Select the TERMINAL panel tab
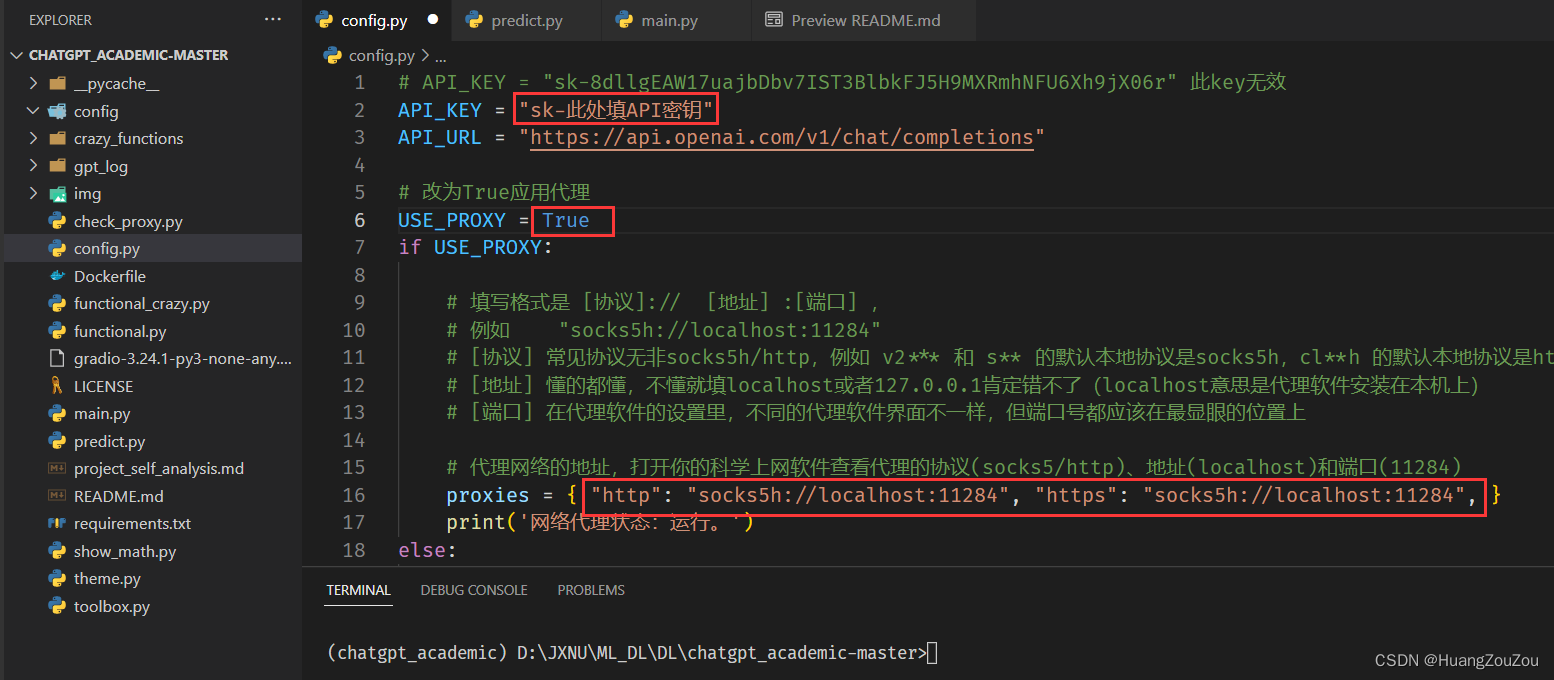The width and height of the screenshot is (1554, 680). pyautogui.click(x=358, y=590)
